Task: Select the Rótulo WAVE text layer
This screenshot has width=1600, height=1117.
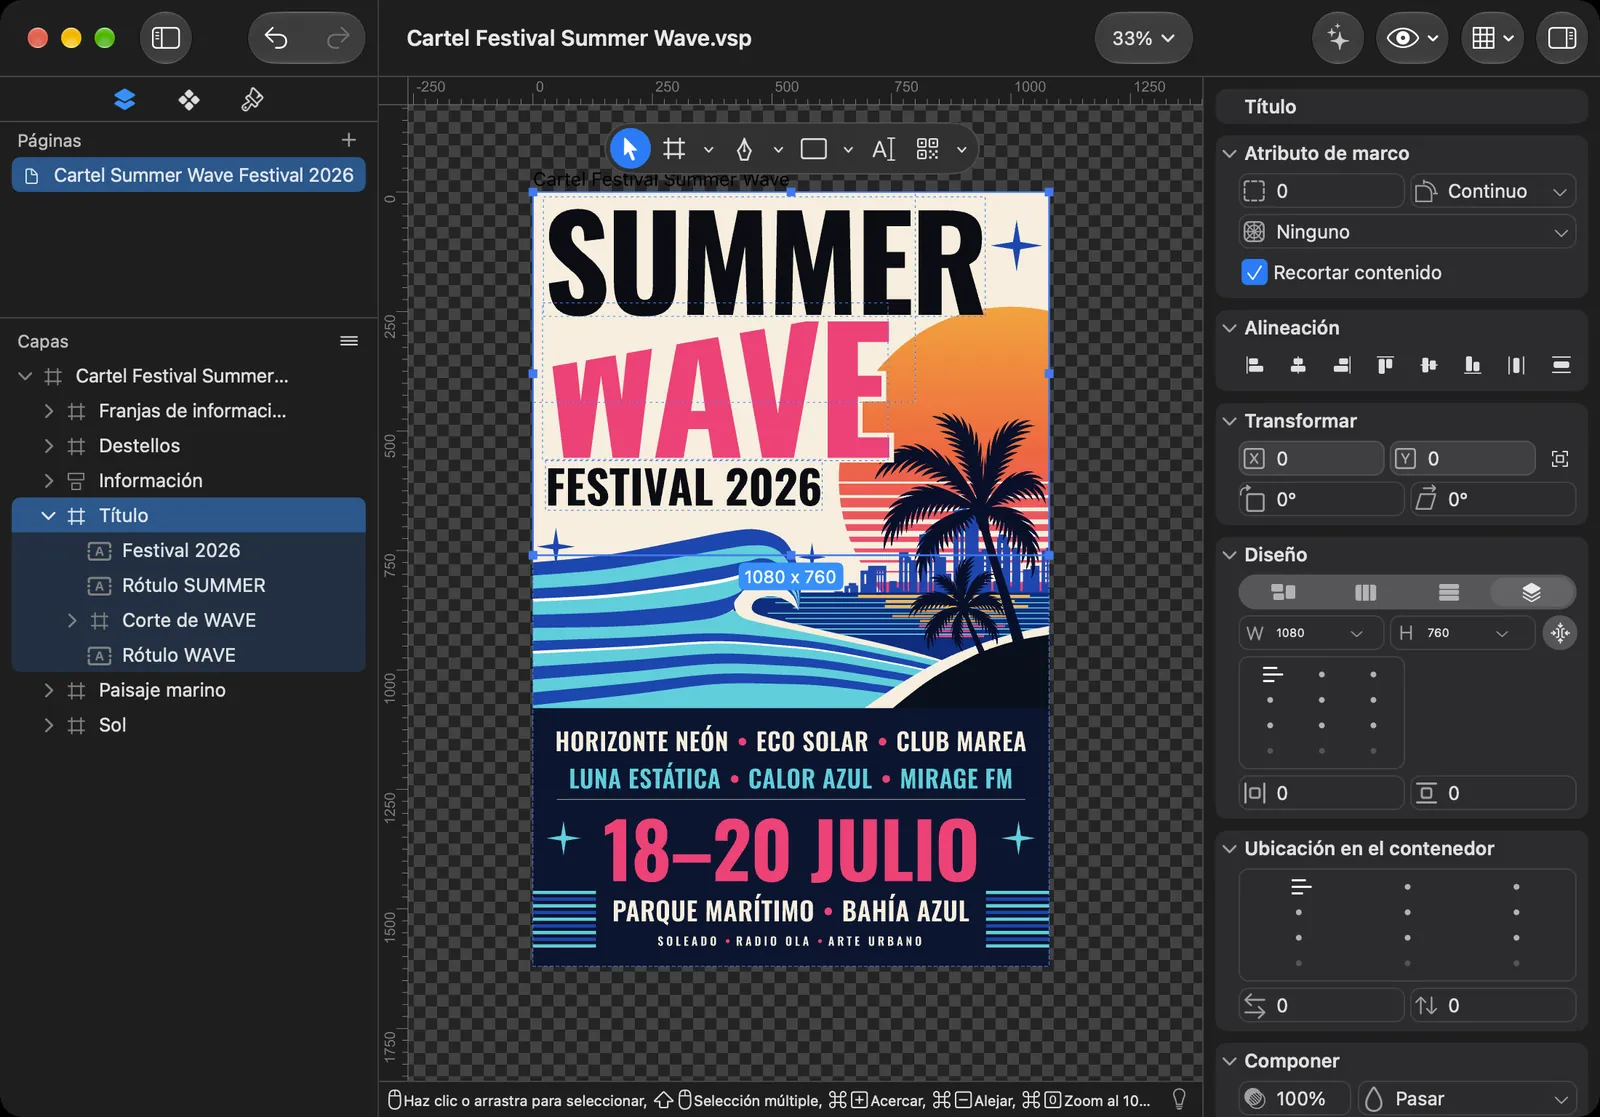Action: tap(188, 655)
